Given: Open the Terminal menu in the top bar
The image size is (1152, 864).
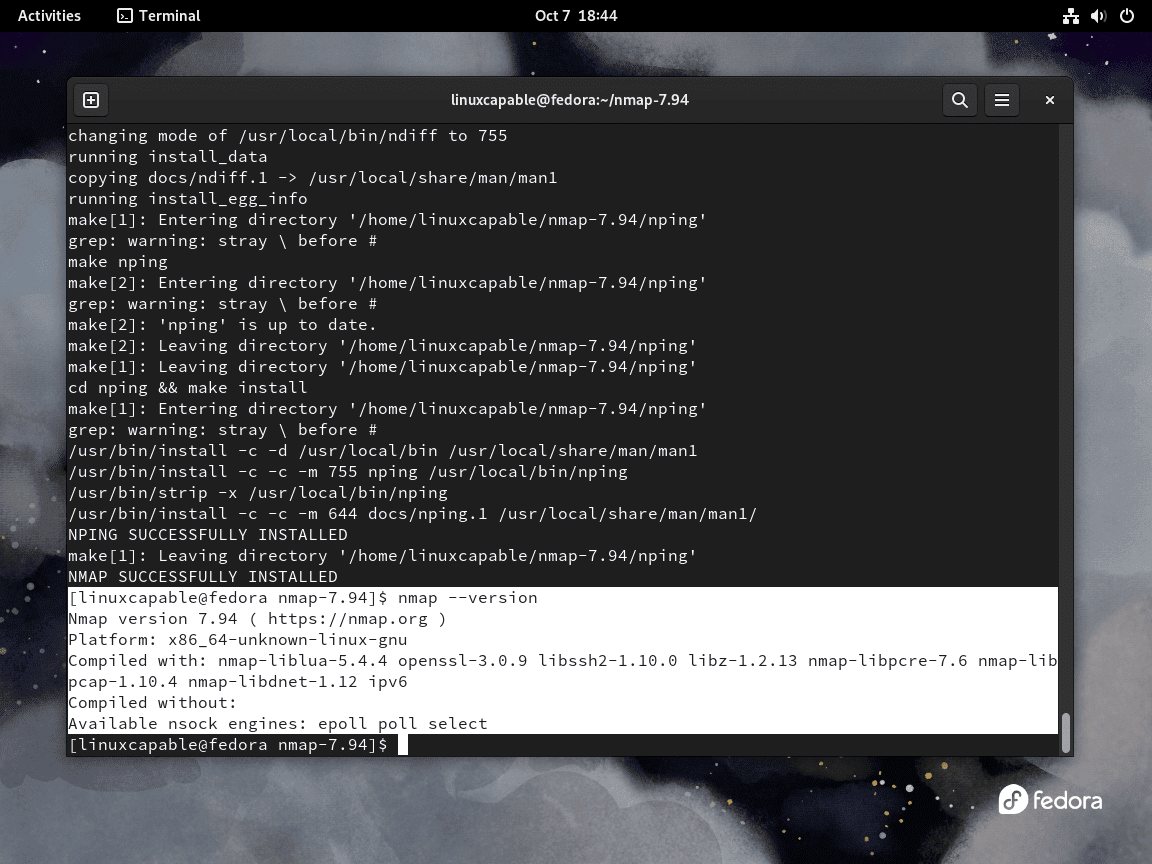Looking at the screenshot, I should click(158, 15).
